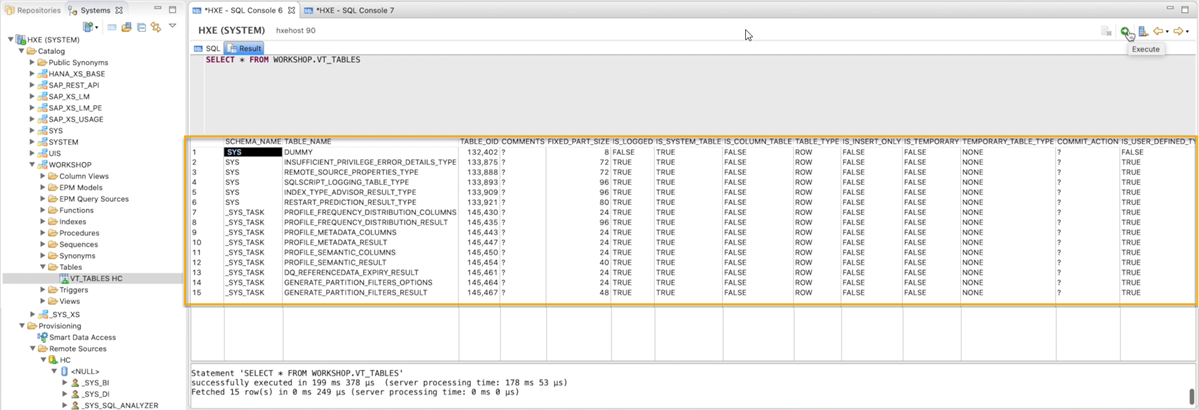Click the TABLE_NAME column header
Viewport: 1199px width, 410px height.
pyautogui.click(x=370, y=142)
